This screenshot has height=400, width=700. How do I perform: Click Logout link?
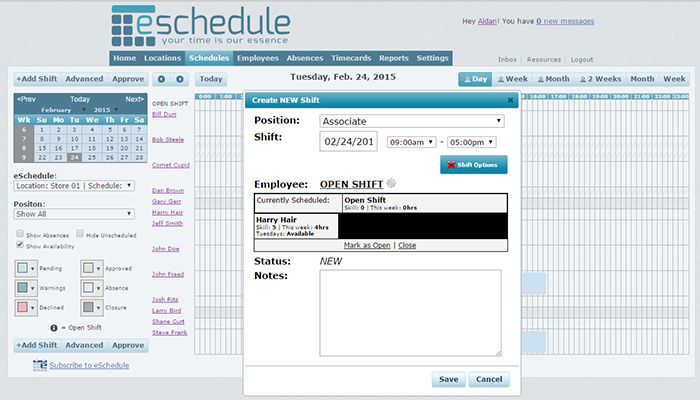(582, 59)
